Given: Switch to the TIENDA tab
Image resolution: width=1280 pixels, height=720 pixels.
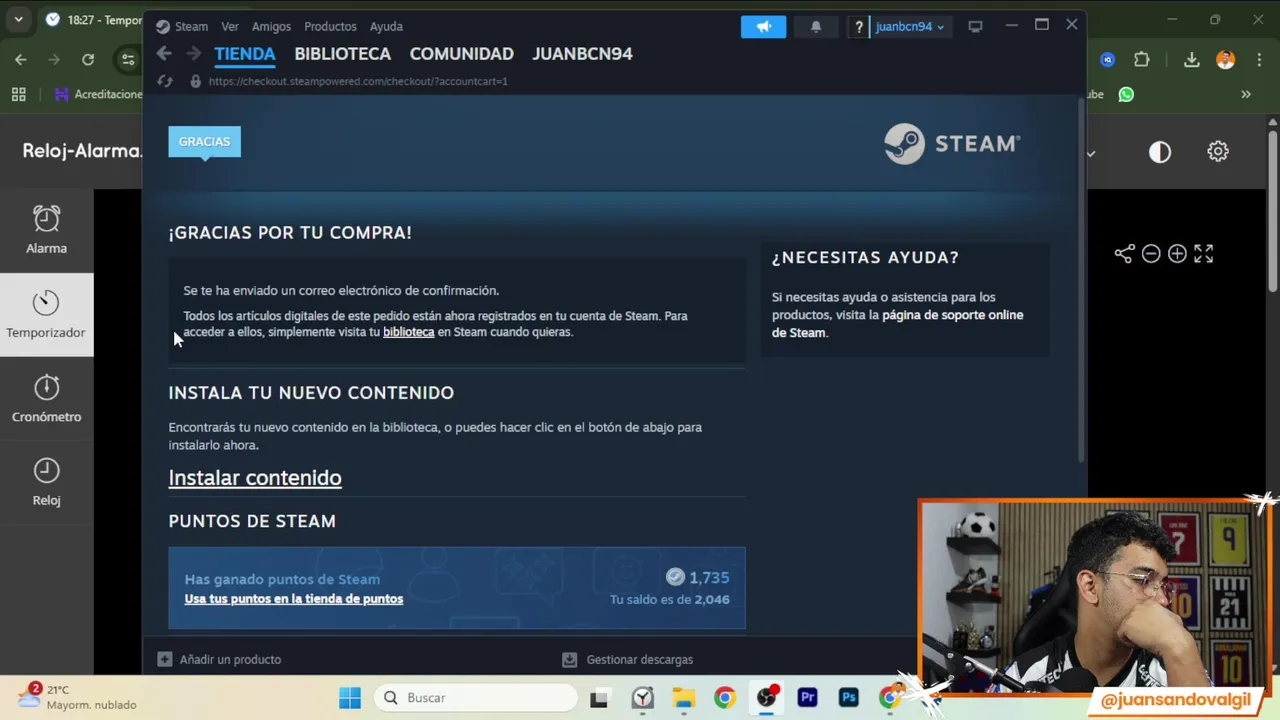Looking at the screenshot, I should 244,54.
